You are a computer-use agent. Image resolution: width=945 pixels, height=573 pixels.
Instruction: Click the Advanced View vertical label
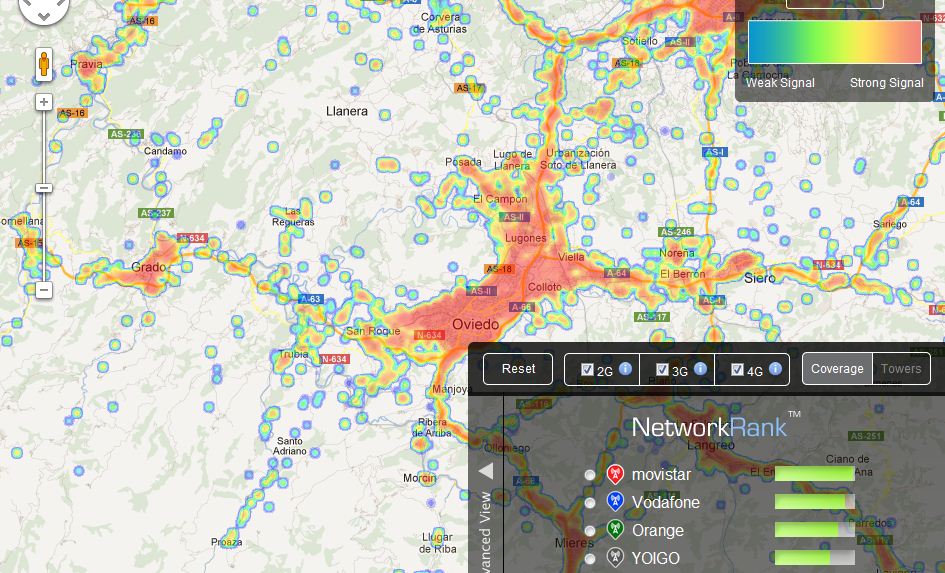[486, 531]
